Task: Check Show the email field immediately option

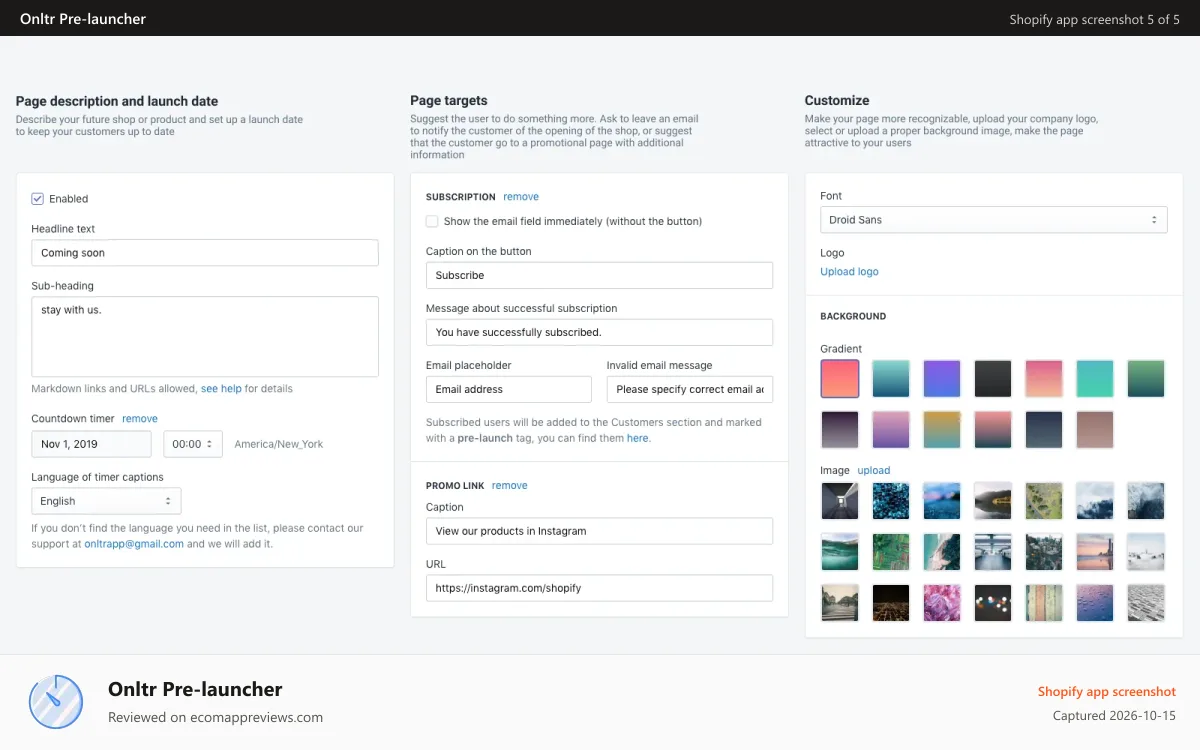Action: (x=432, y=222)
